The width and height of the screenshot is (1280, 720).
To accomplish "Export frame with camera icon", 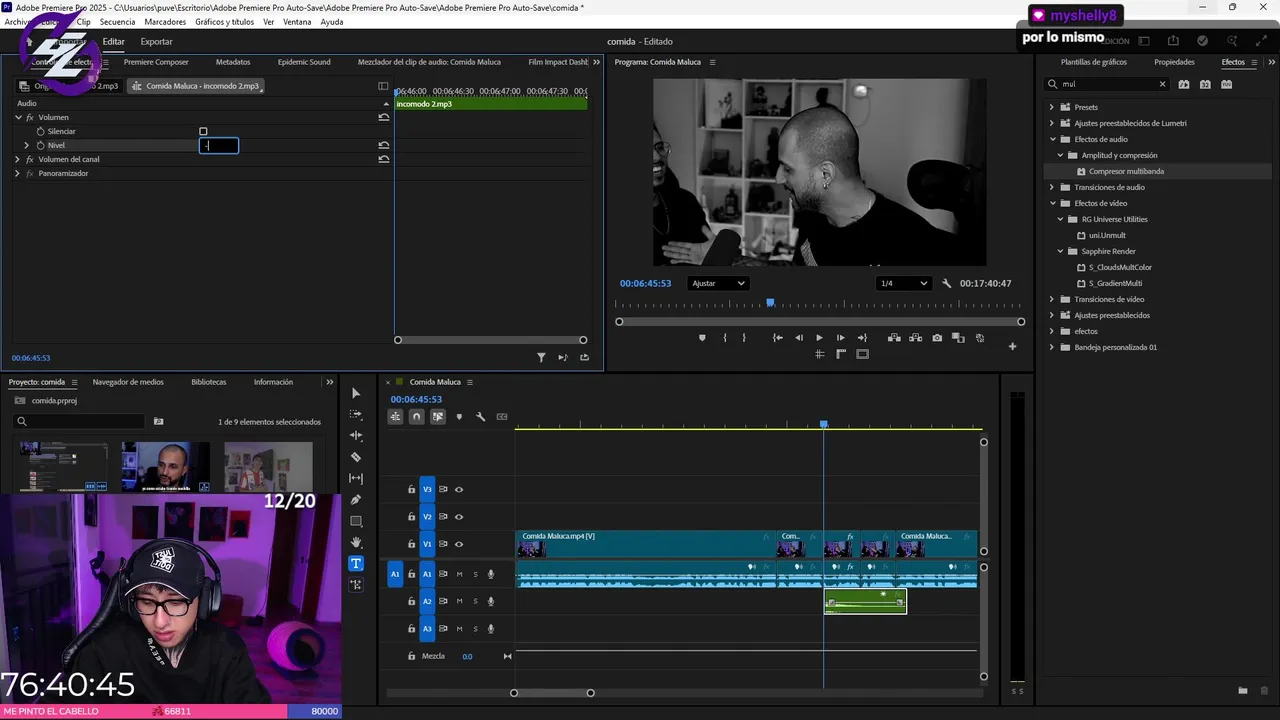I will pyautogui.click(x=937, y=338).
